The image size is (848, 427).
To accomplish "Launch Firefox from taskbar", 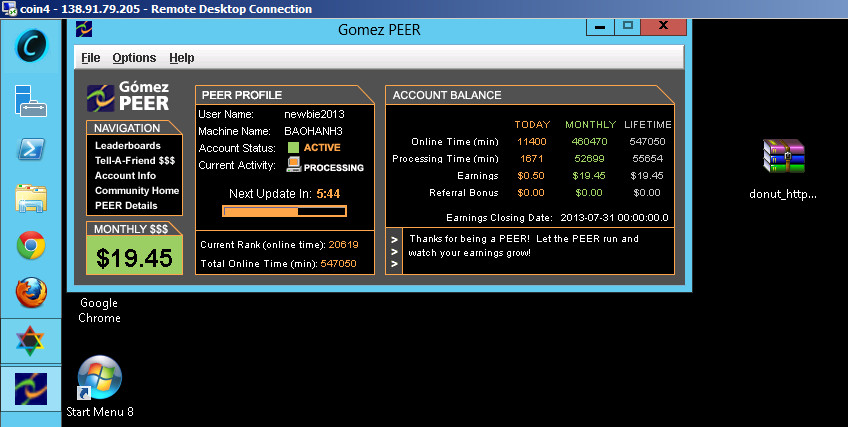I will (x=31, y=292).
